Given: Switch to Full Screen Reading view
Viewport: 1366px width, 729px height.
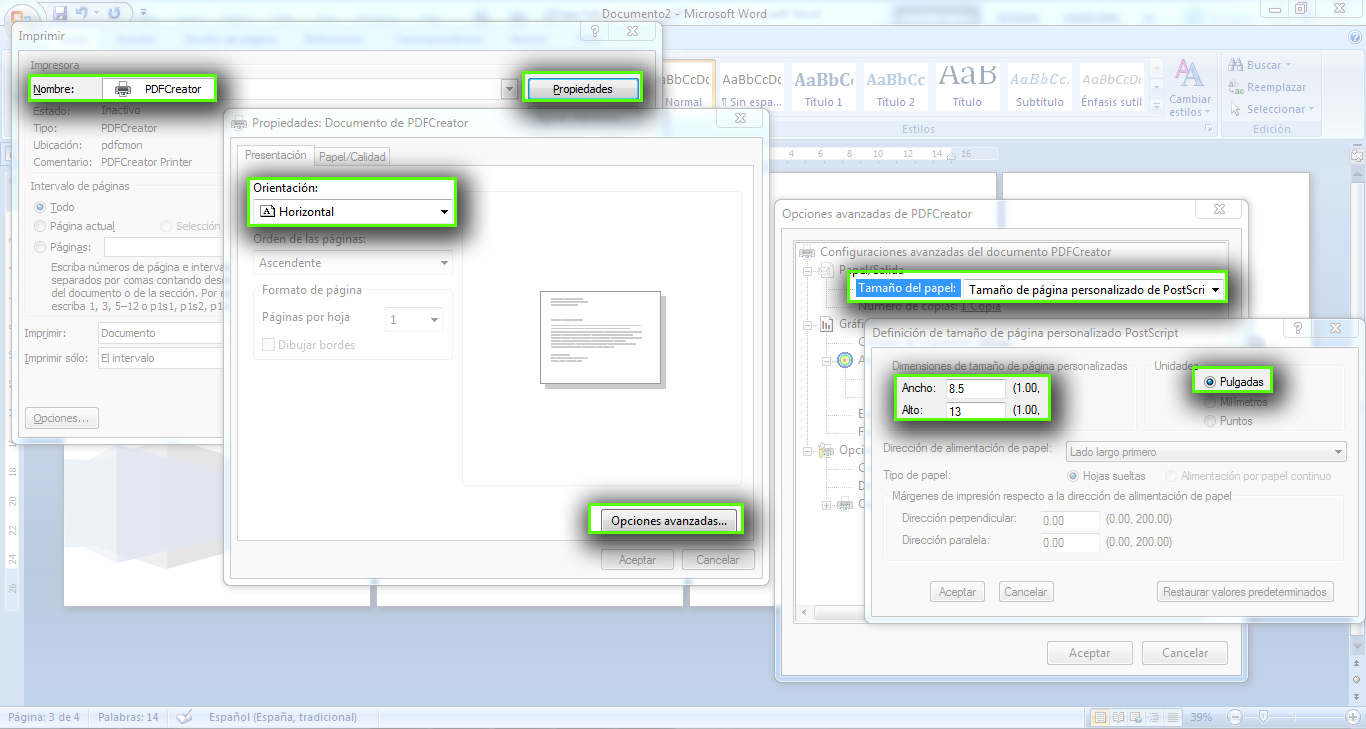Looking at the screenshot, I should pyautogui.click(x=1117, y=717).
